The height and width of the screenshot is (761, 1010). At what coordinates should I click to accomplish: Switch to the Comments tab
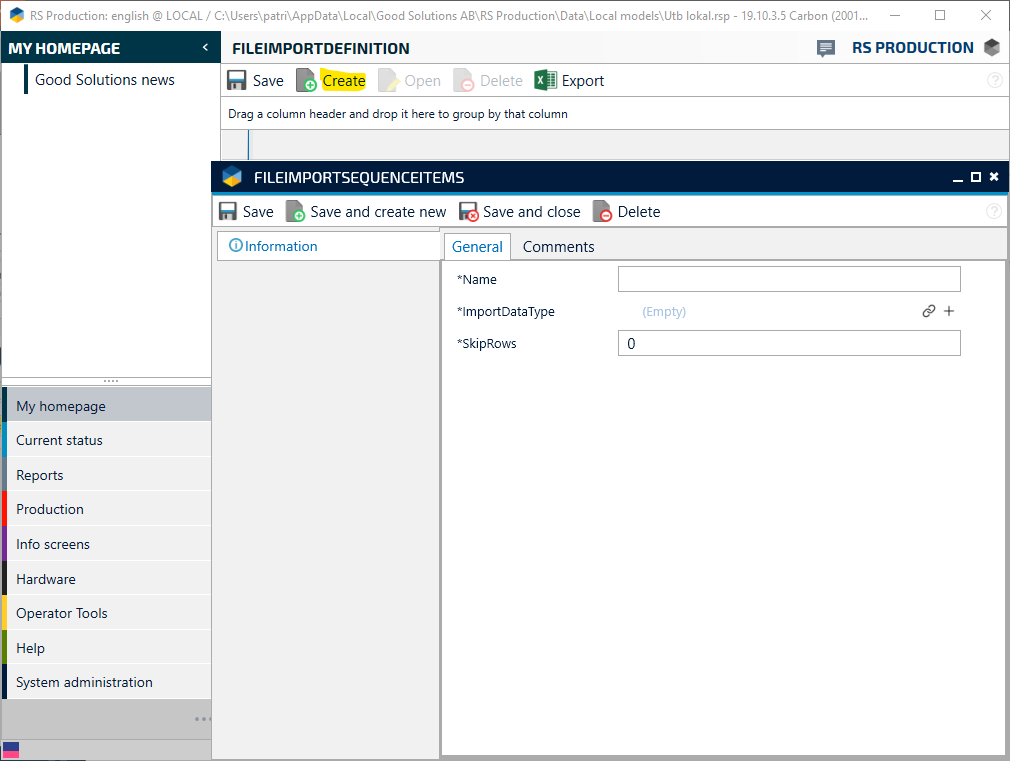558,247
